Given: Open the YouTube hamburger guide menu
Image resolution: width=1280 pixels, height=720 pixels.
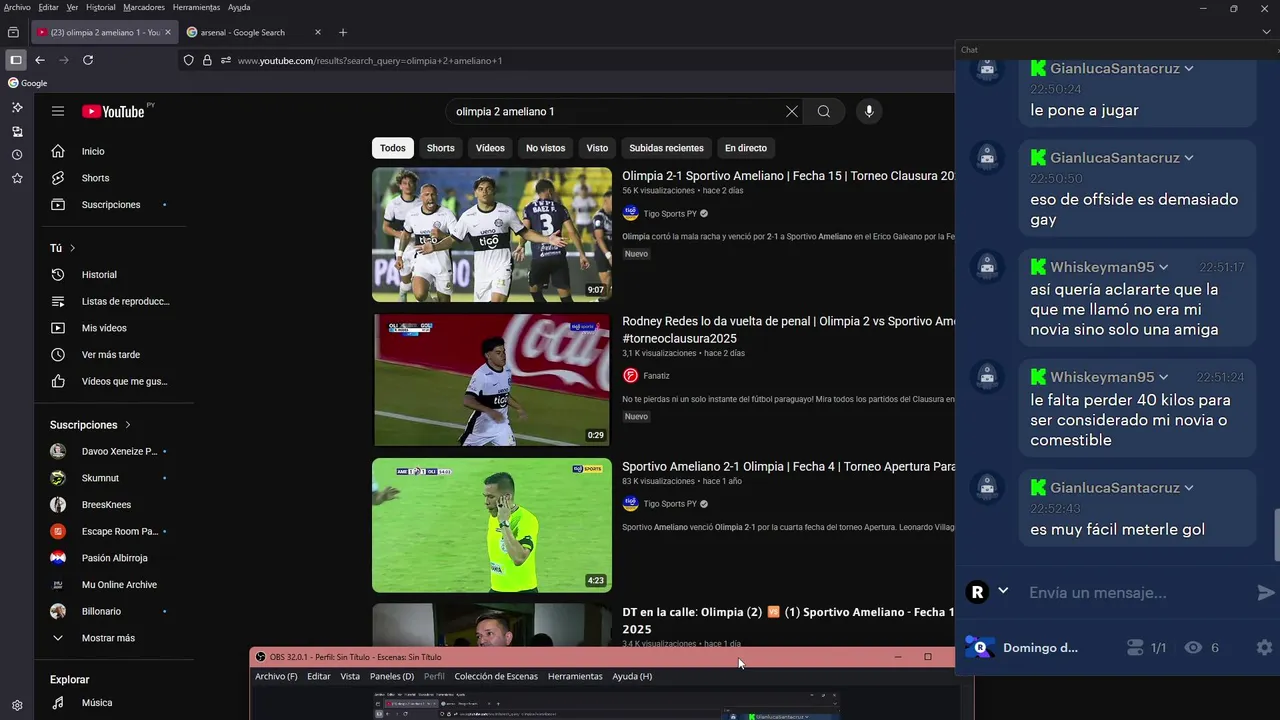Looking at the screenshot, I should click(58, 111).
